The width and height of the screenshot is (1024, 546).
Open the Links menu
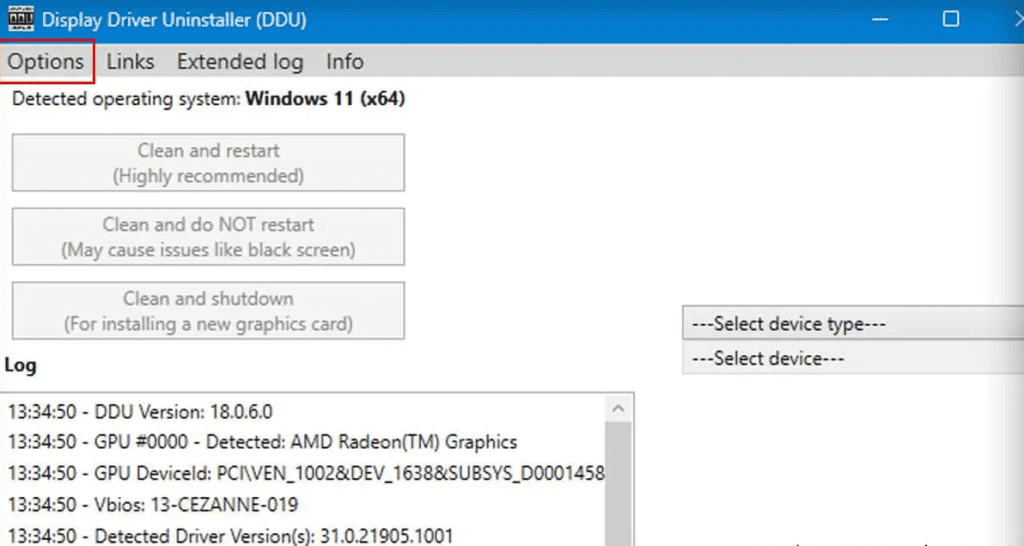(x=130, y=62)
